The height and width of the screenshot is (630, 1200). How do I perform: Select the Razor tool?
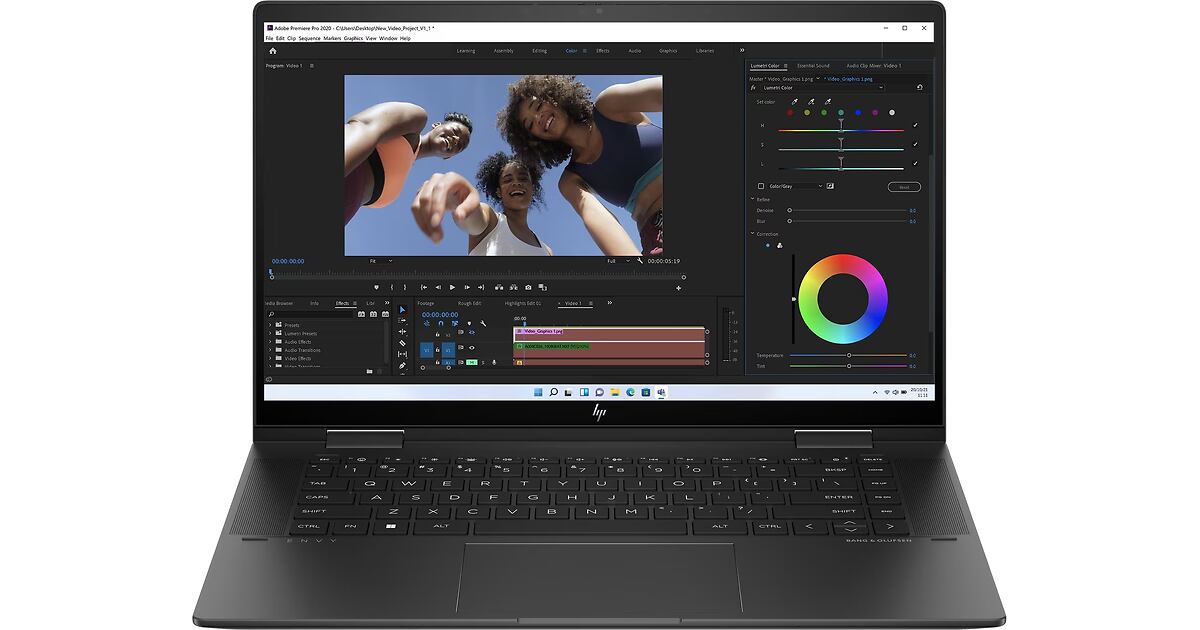(402, 343)
